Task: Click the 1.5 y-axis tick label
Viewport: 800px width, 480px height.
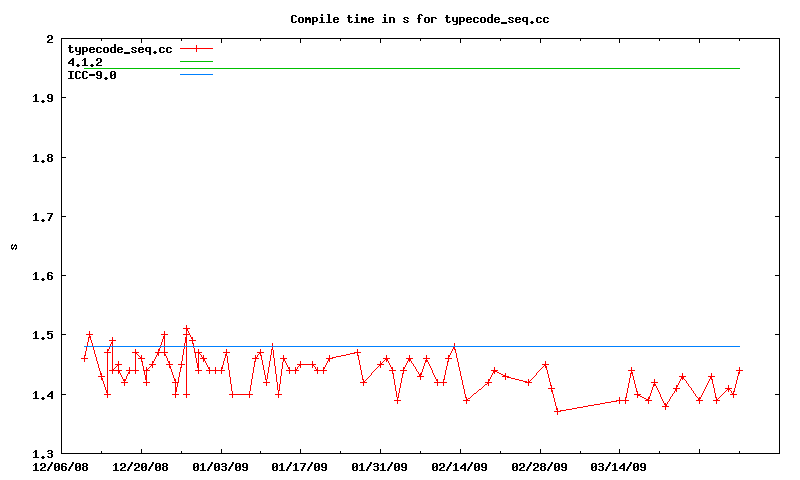Action: tap(42, 335)
